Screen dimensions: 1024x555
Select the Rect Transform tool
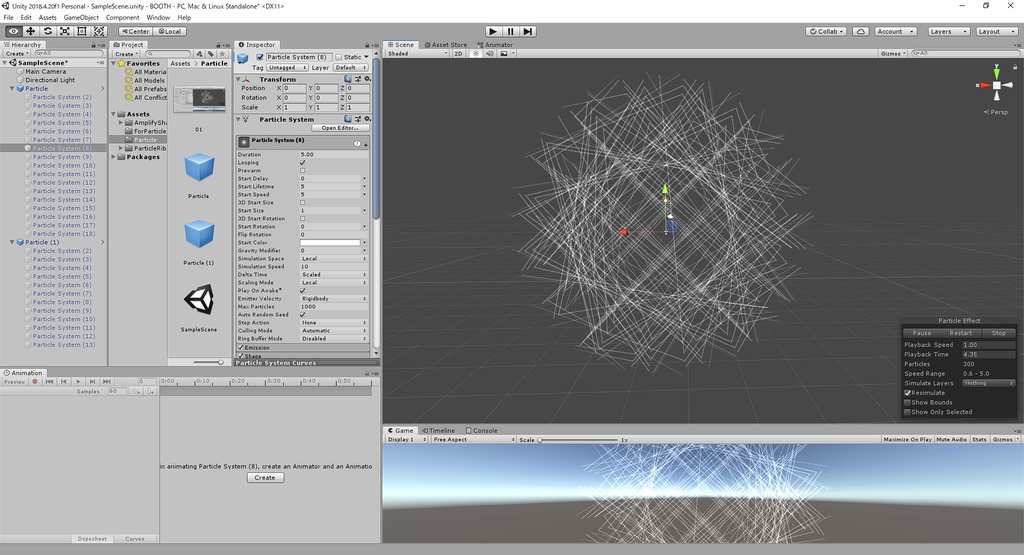click(x=82, y=31)
